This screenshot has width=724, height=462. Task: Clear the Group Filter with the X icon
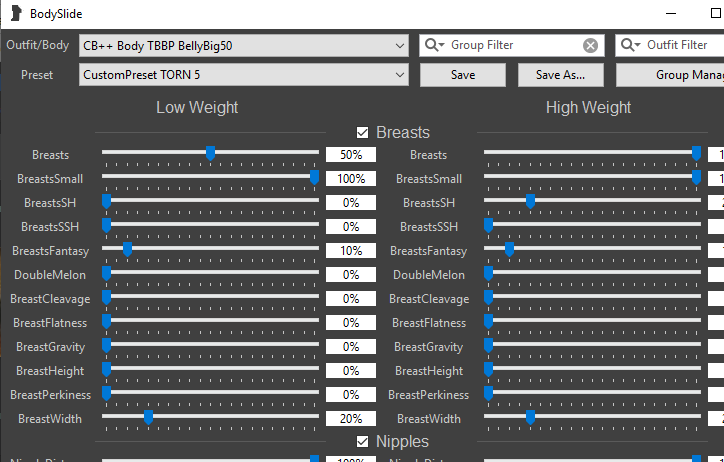590,45
